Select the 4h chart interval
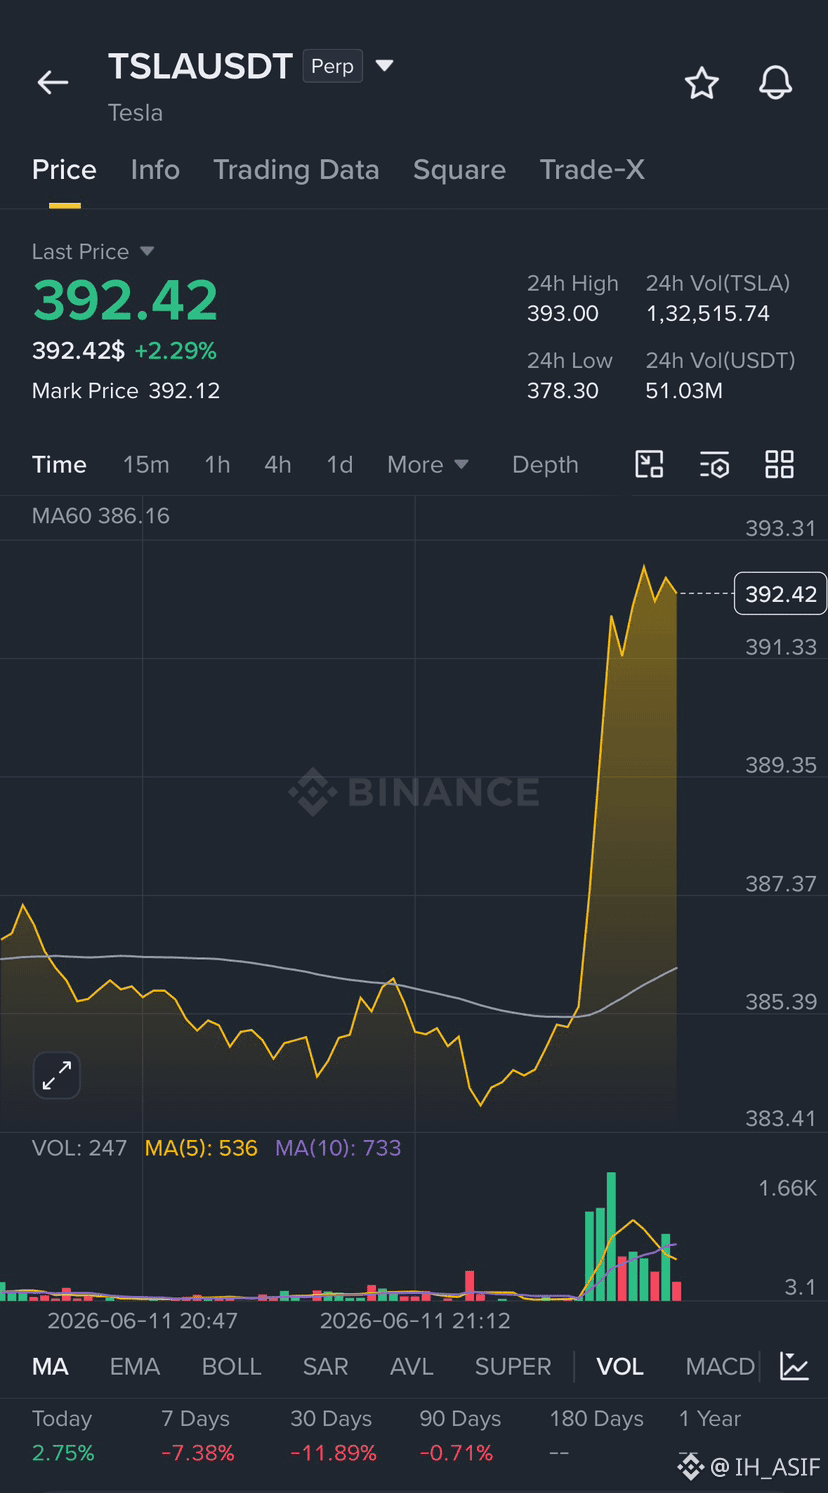The height and width of the screenshot is (1493, 828). click(x=278, y=464)
